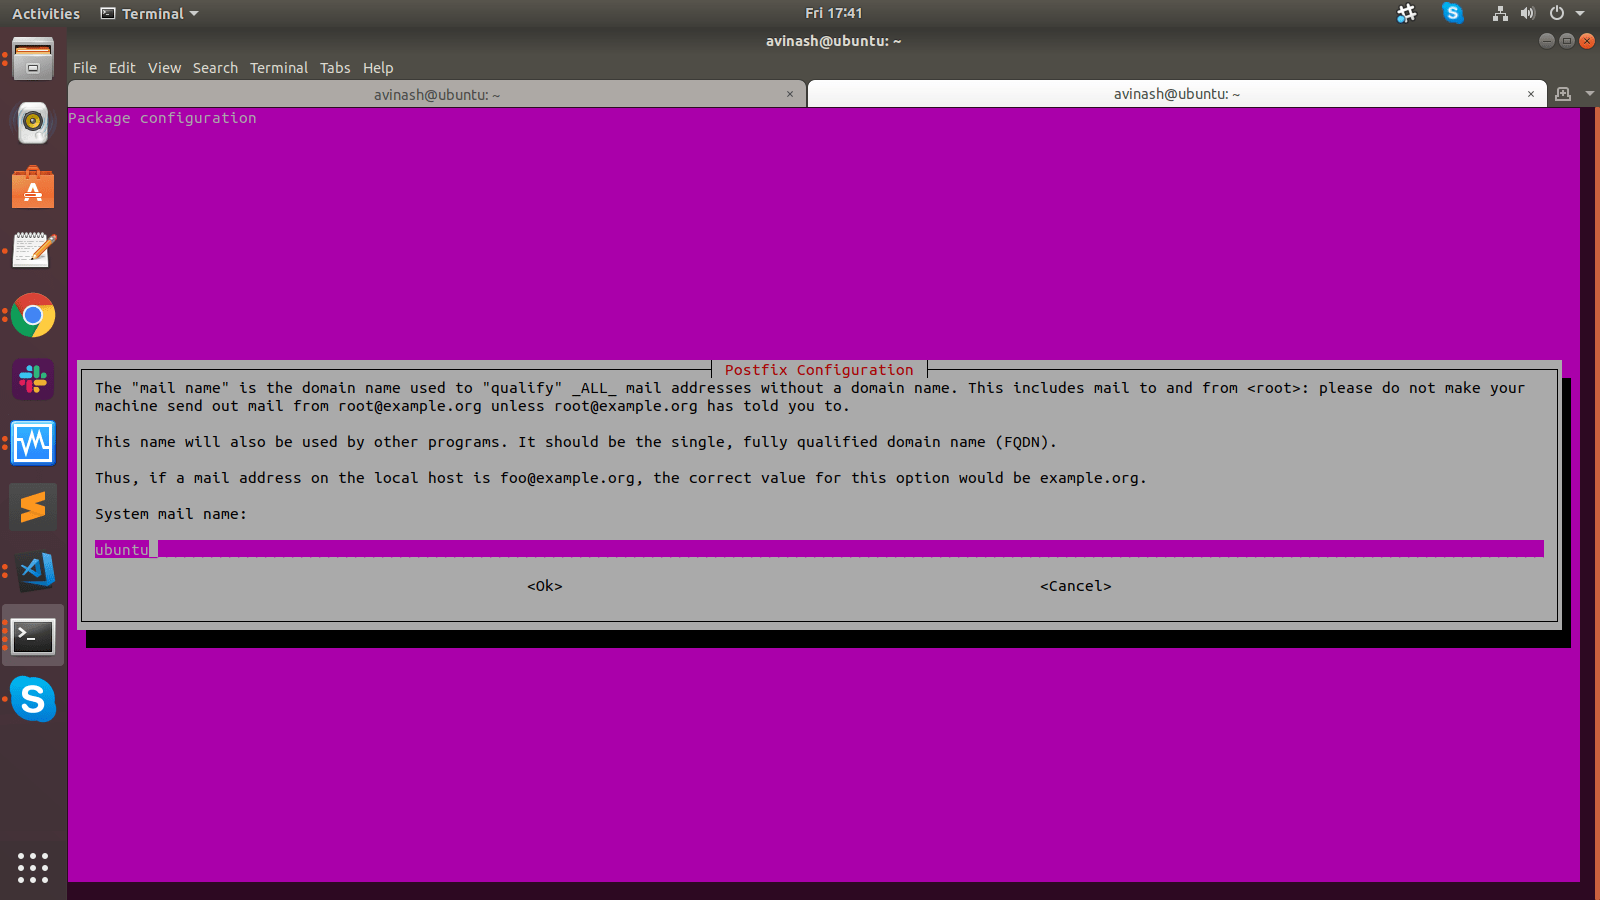Open the Files file manager
The height and width of the screenshot is (900, 1600).
(x=33, y=59)
